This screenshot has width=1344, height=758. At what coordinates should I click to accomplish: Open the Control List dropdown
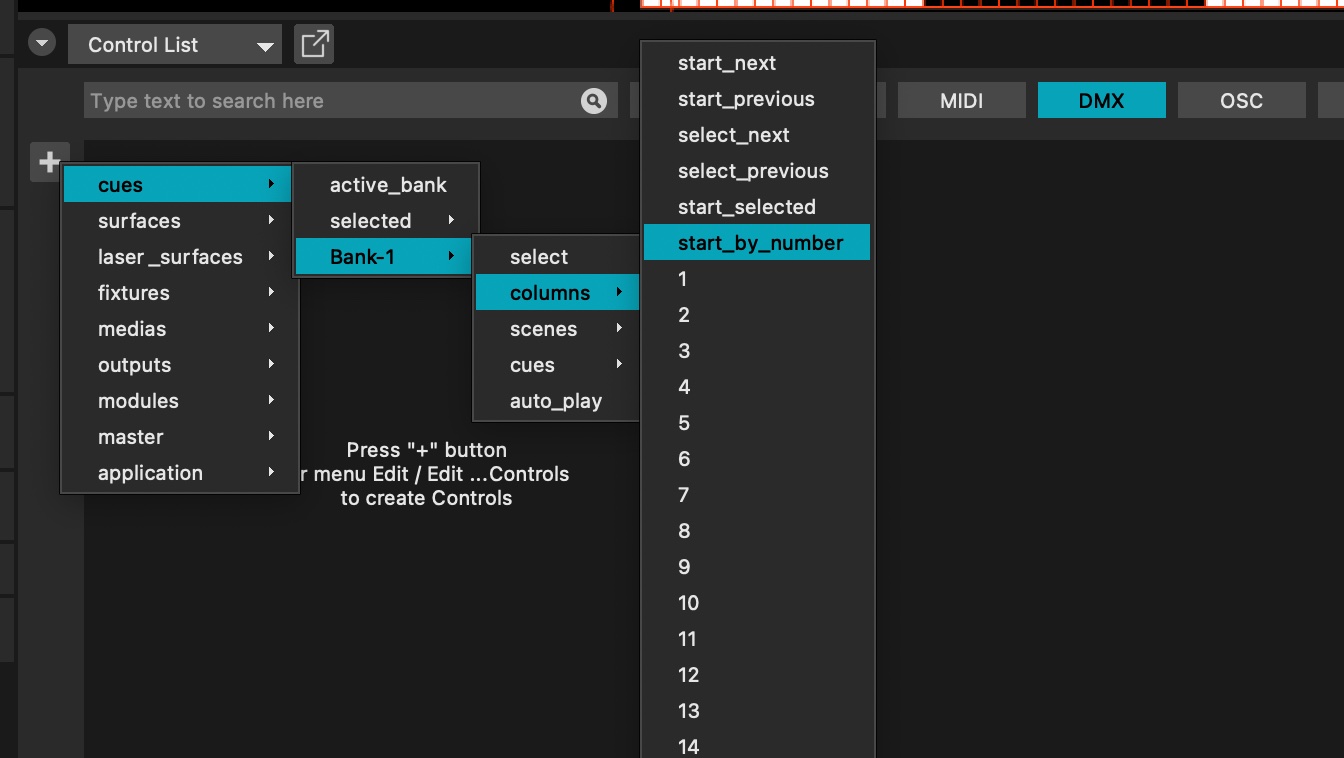tap(175, 45)
